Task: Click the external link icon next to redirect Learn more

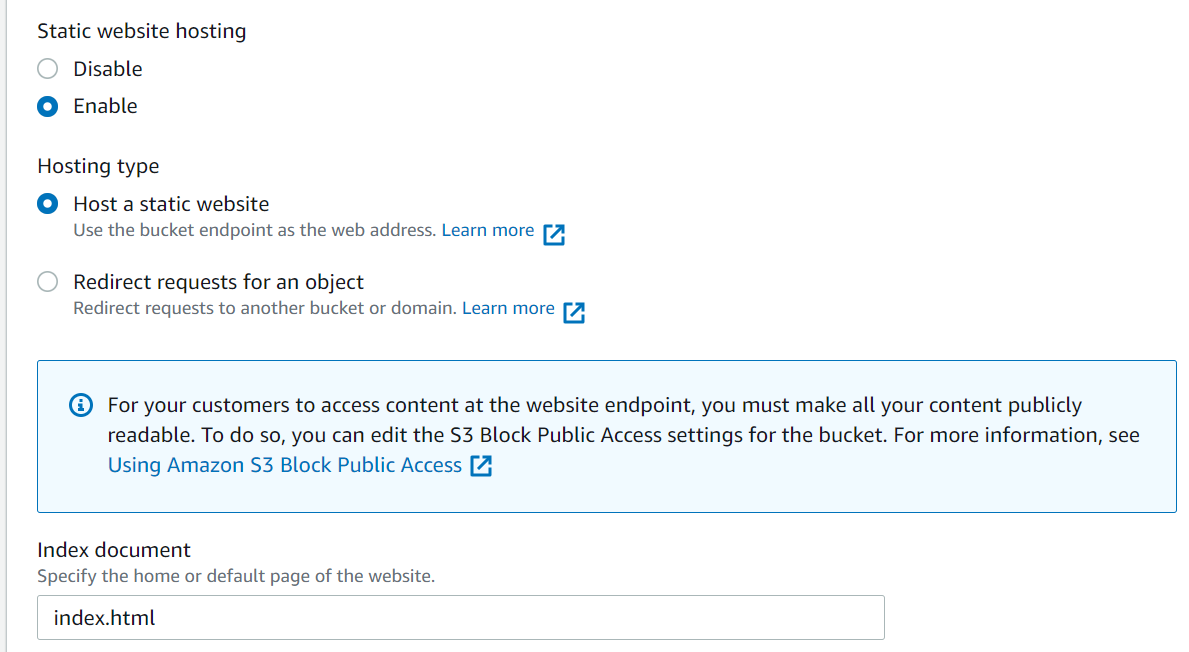Action: click(574, 312)
